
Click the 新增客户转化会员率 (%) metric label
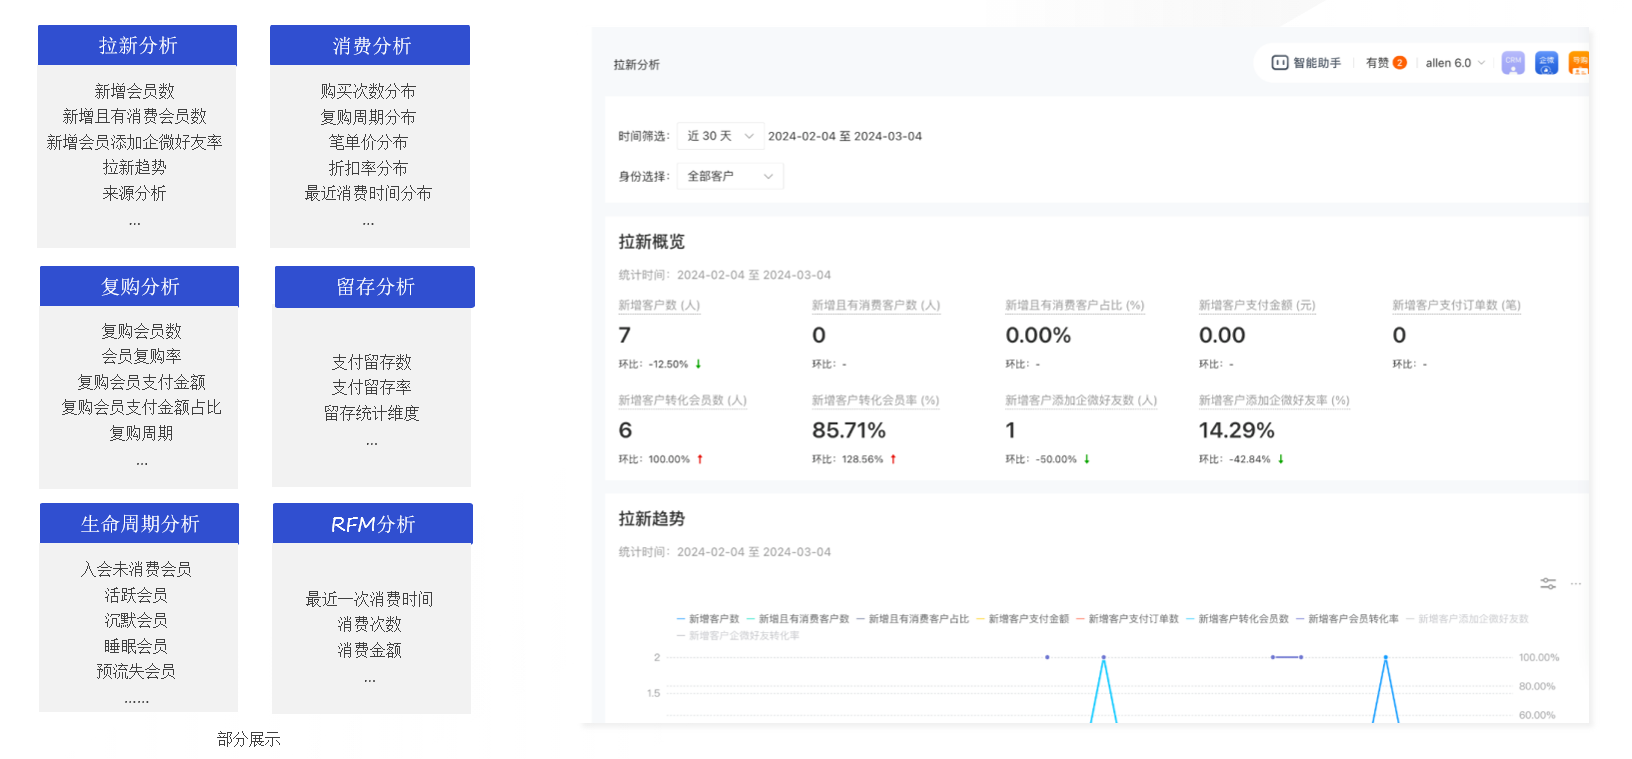point(876,400)
